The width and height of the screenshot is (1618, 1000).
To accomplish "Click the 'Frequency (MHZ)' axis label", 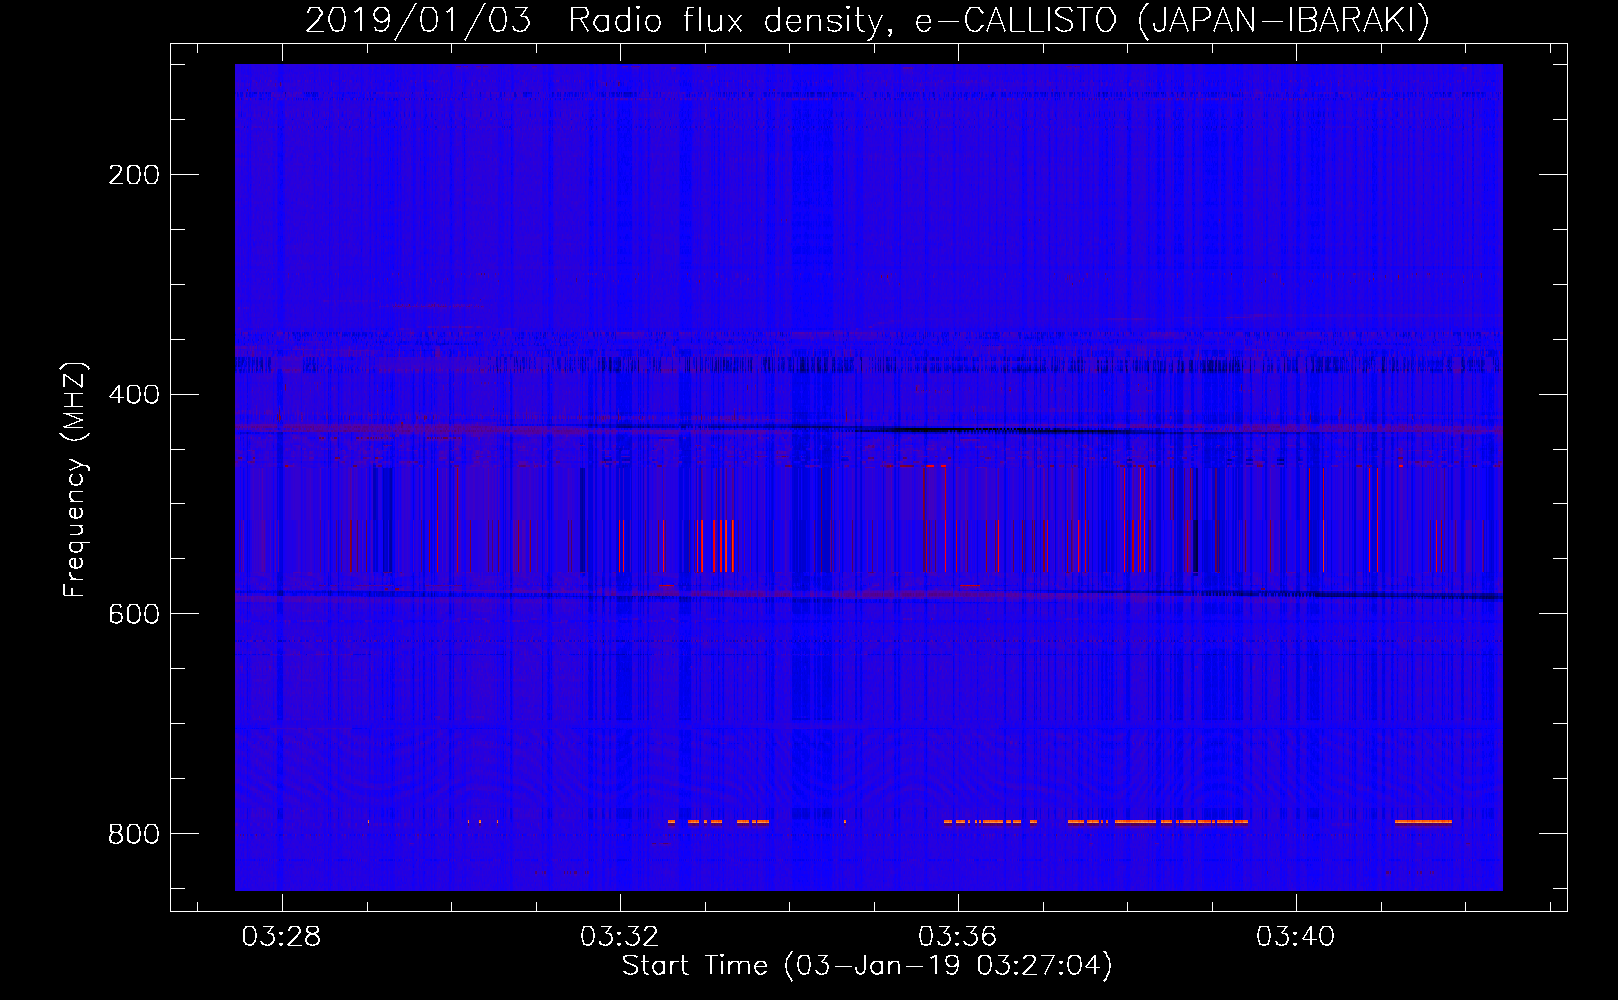I will coord(75,479).
